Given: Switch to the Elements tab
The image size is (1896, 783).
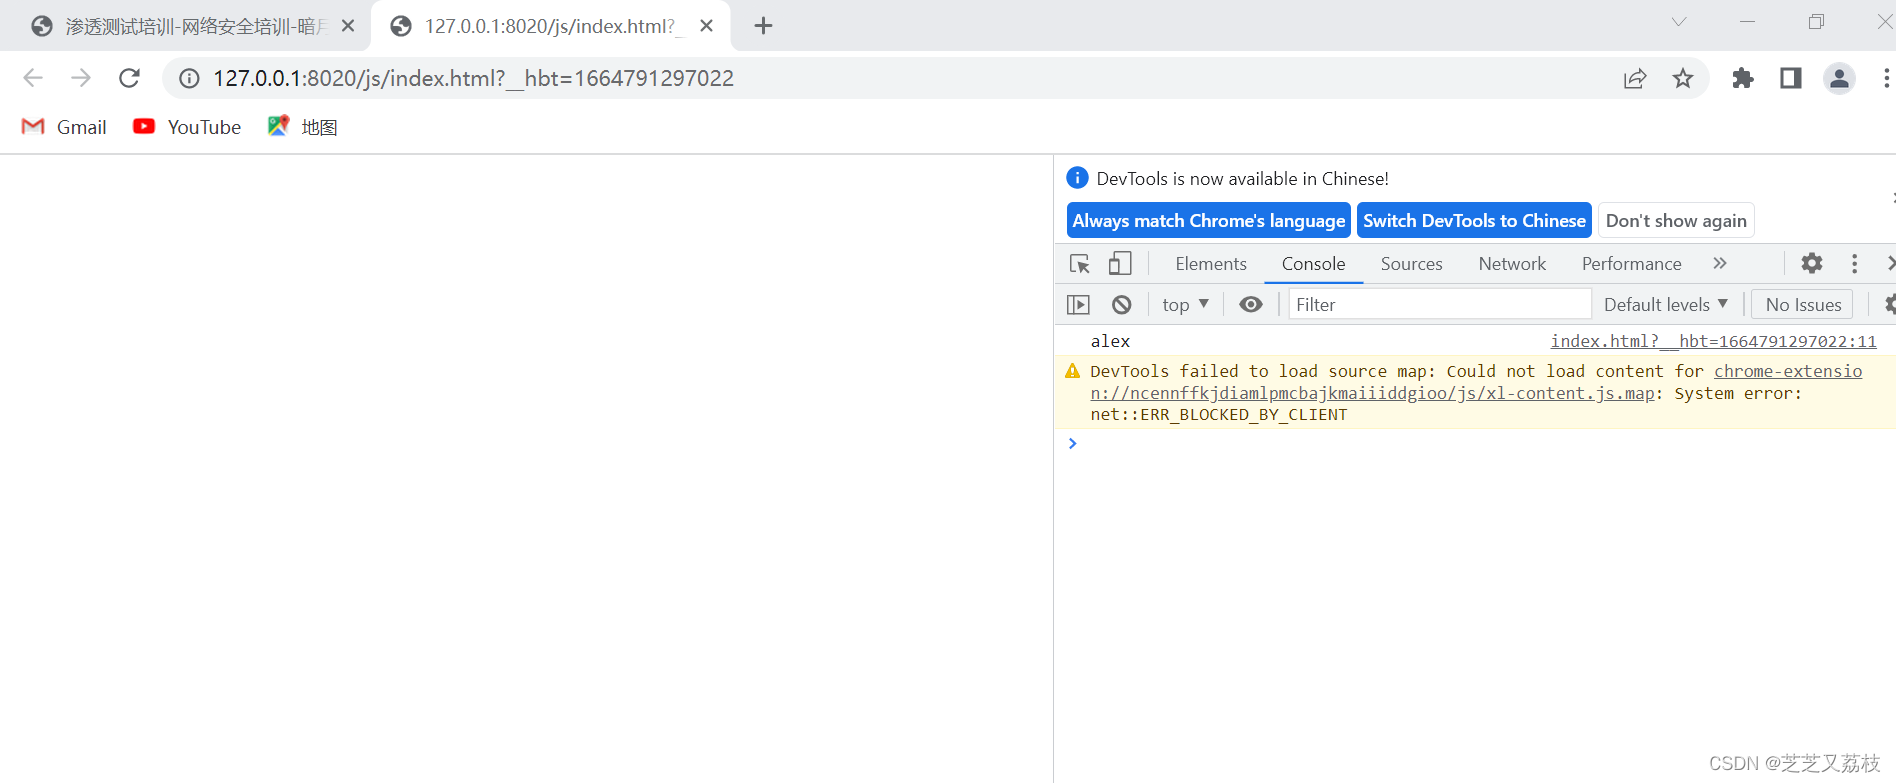Looking at the screenshot, I should [x=1211, y=264].
